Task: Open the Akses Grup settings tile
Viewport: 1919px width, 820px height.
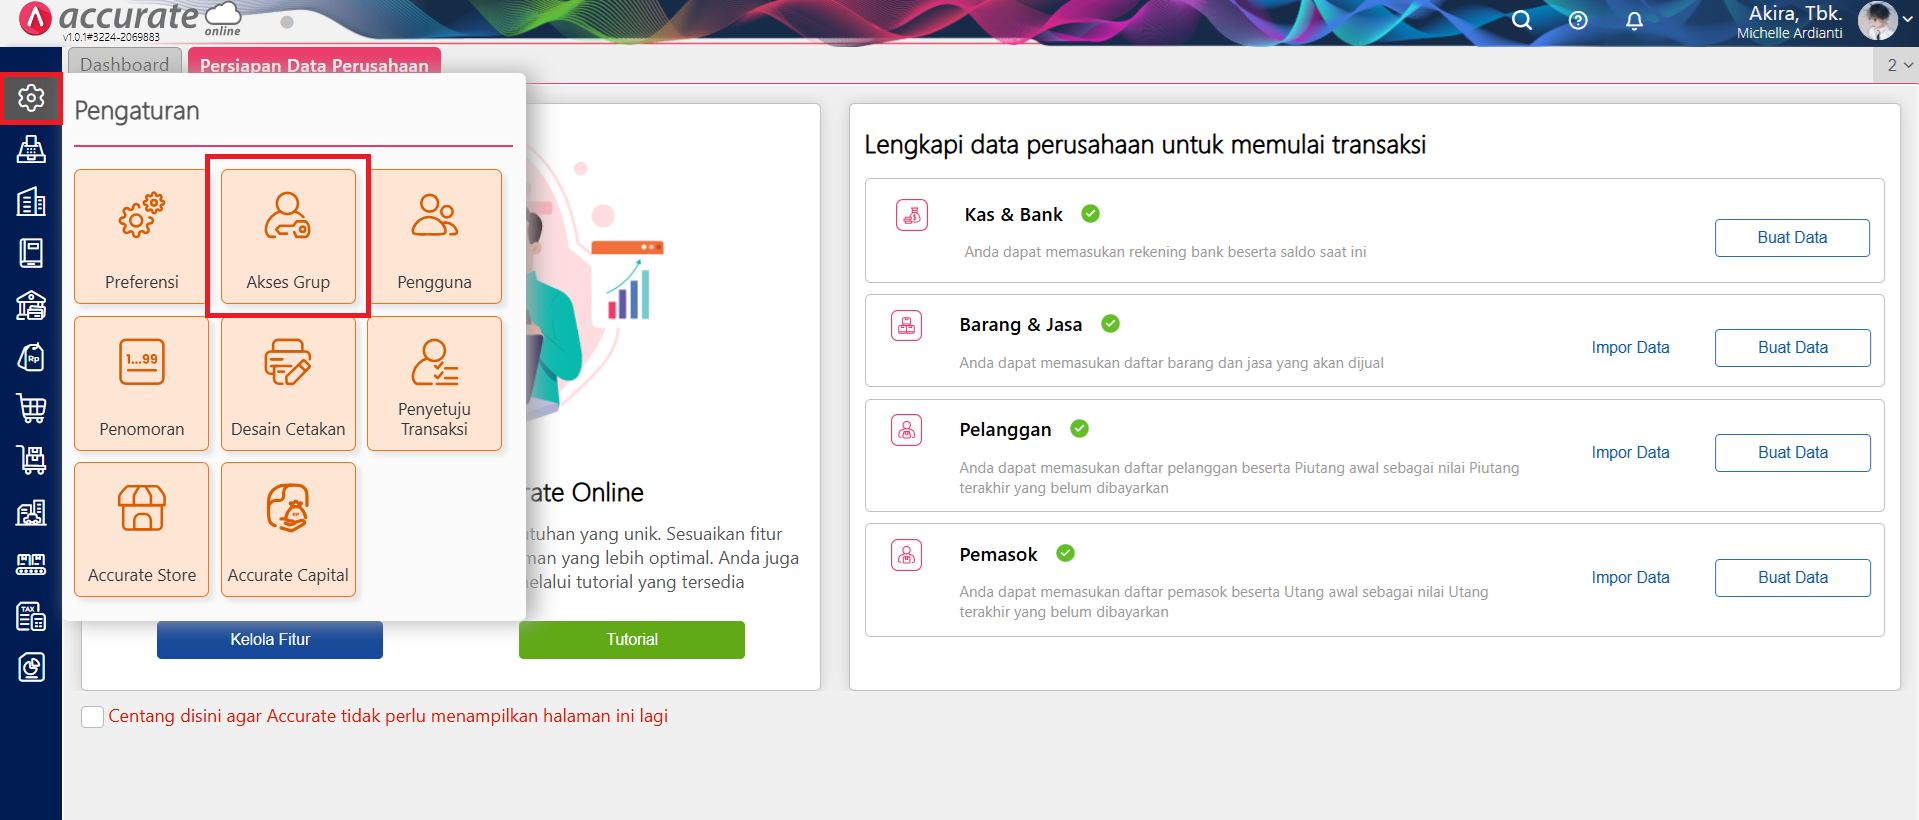Action: [x=288, y=236]
